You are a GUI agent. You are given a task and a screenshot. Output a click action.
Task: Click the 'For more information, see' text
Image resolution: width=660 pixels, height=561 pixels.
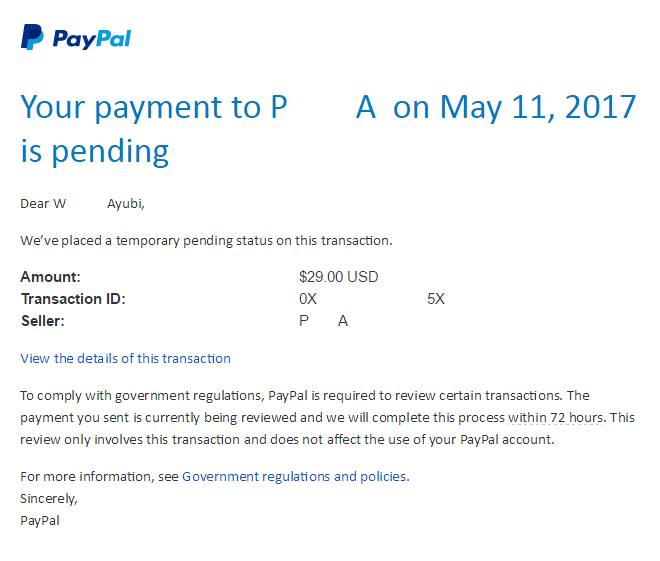(x=99, y=476)
